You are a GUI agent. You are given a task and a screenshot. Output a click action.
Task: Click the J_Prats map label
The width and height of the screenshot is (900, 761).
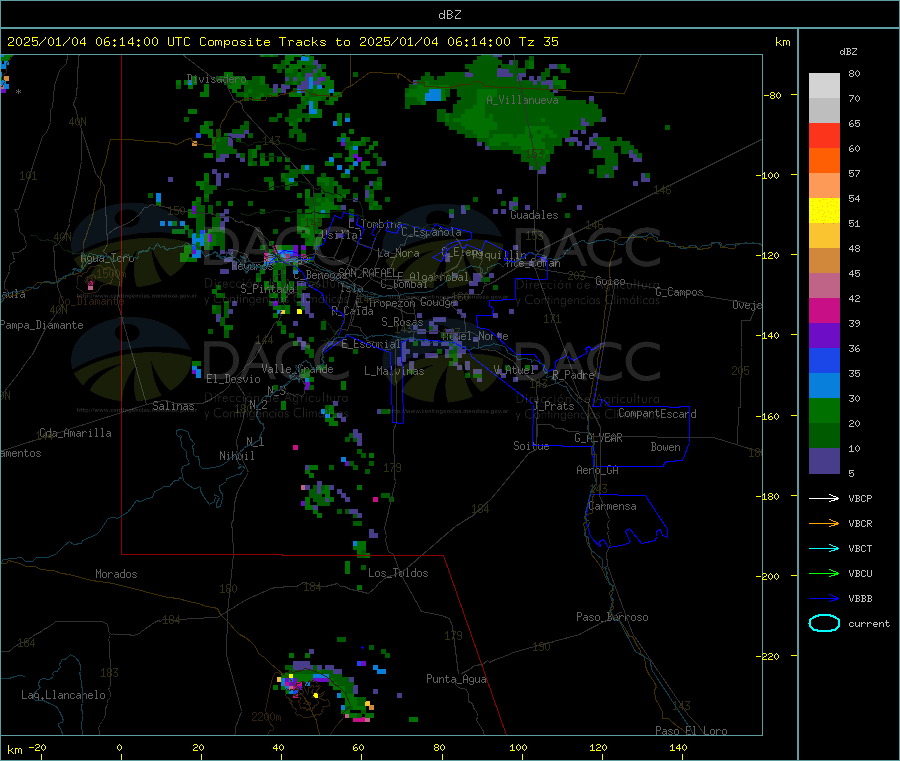[x=553, y=406]
